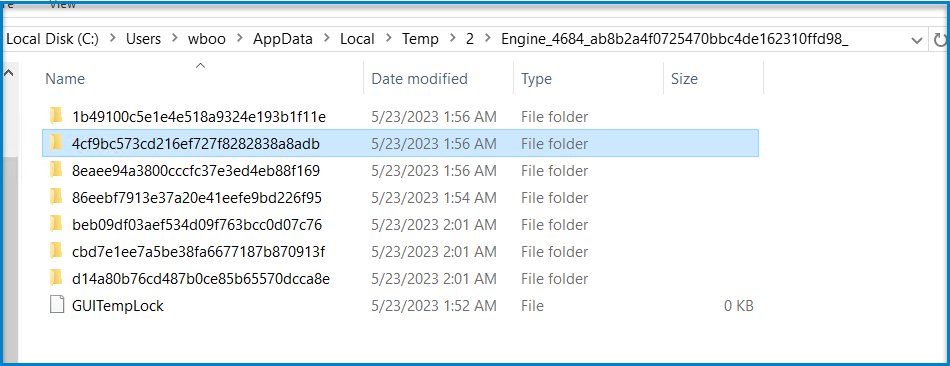Click the 4cf9bc573cd216ef727f8282838a8adb folder icon

(x=56, y=144)
